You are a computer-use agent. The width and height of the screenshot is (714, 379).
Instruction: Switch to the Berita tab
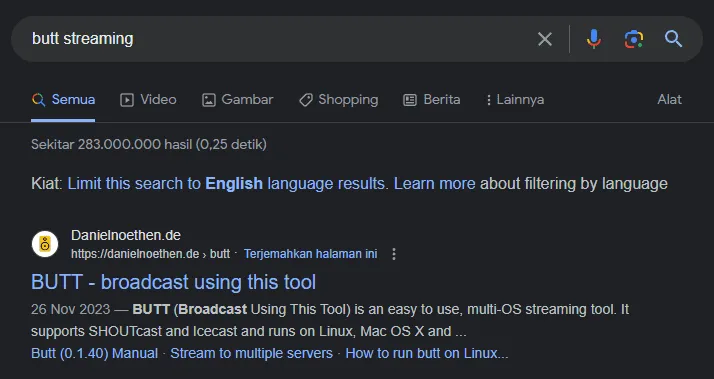click(x=432, y=100)
